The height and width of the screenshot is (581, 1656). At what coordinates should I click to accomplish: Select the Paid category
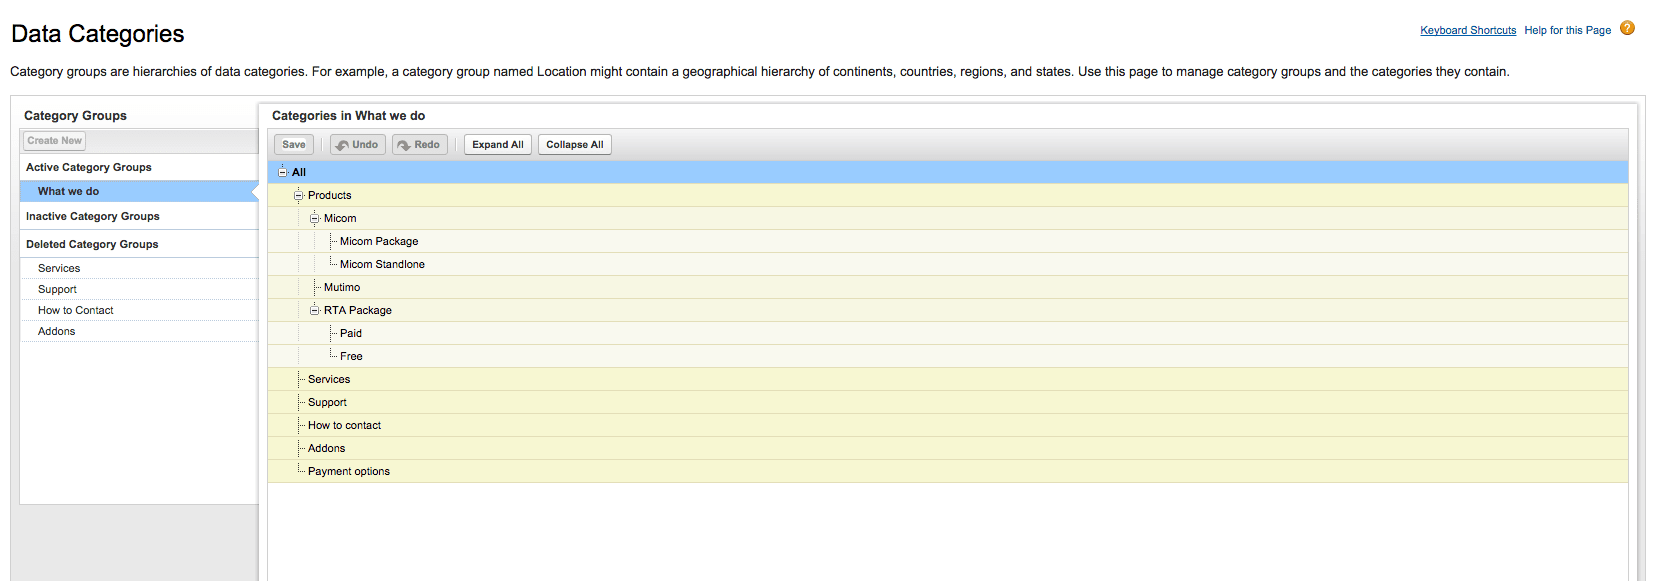pos(351,333)
